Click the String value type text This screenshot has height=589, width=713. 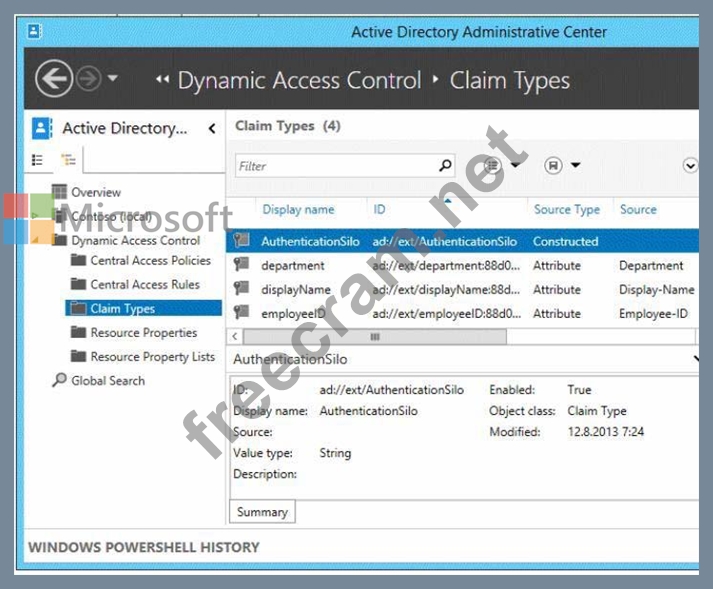335,453
